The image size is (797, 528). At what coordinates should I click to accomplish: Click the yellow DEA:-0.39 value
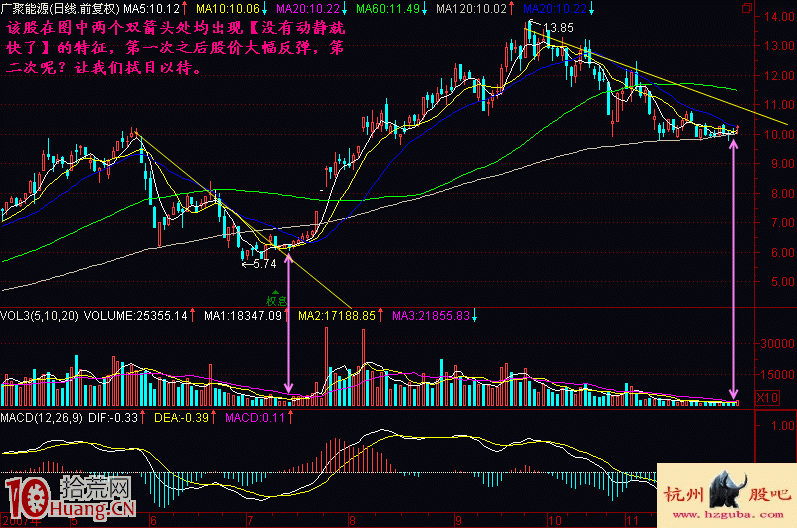click(181, 418)
